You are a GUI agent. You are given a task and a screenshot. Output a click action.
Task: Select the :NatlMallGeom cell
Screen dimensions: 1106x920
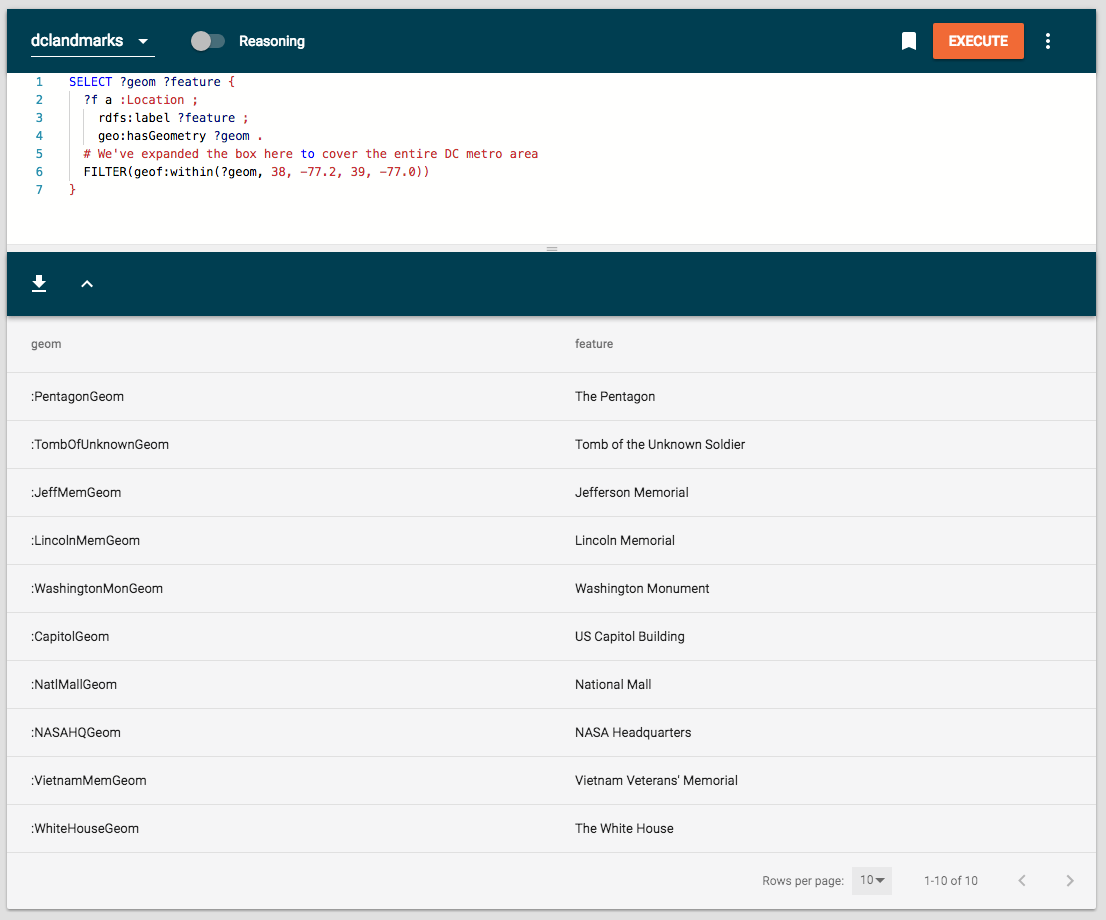(74, 684)
